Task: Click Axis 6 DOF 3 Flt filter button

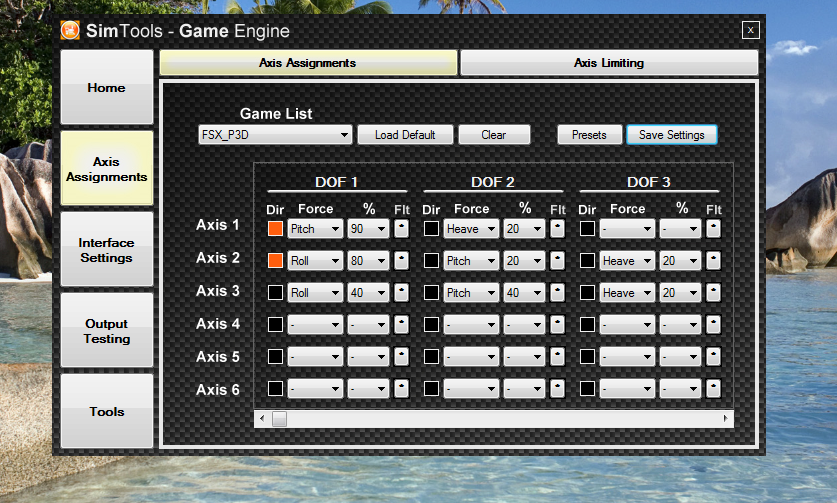Action: pyautogui.click(x=713, y=389)
